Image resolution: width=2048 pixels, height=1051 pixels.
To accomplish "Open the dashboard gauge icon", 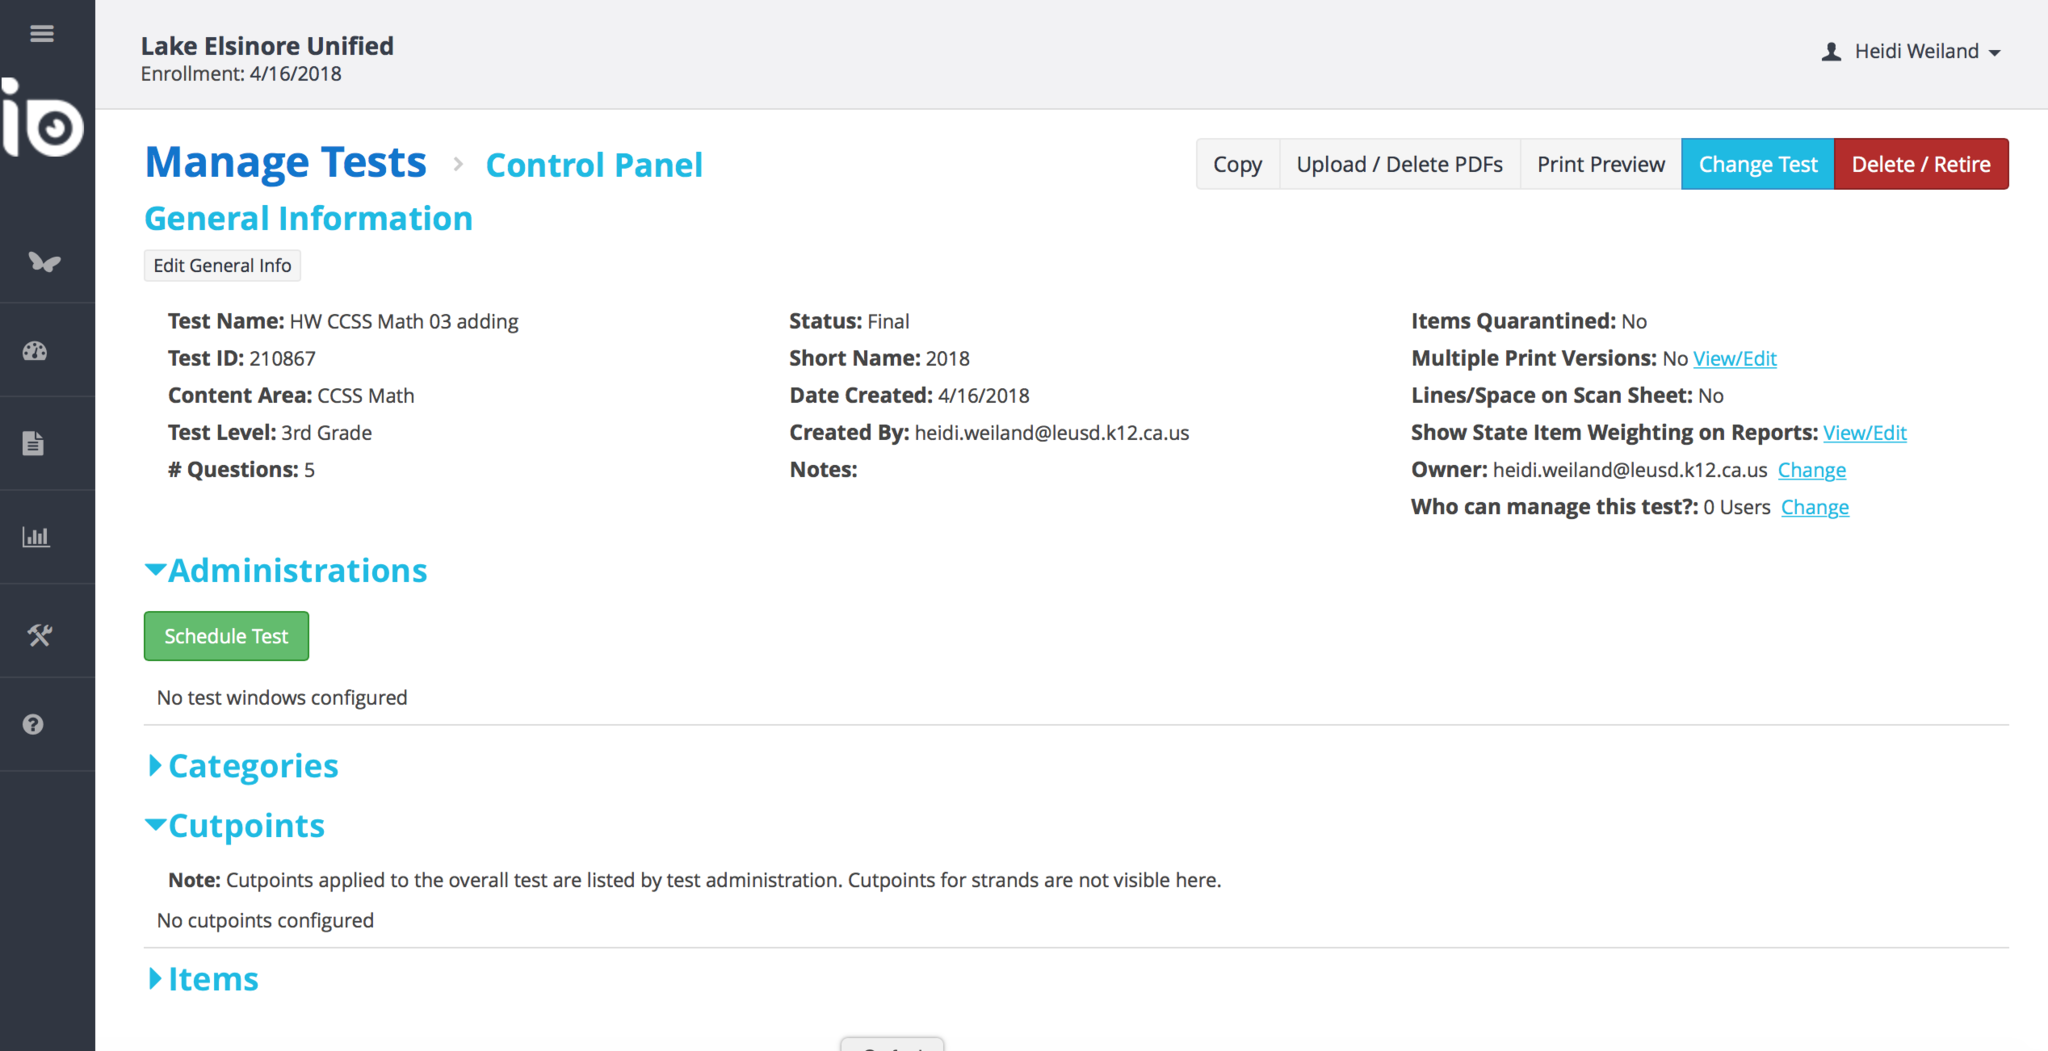I will click(35, 351).
